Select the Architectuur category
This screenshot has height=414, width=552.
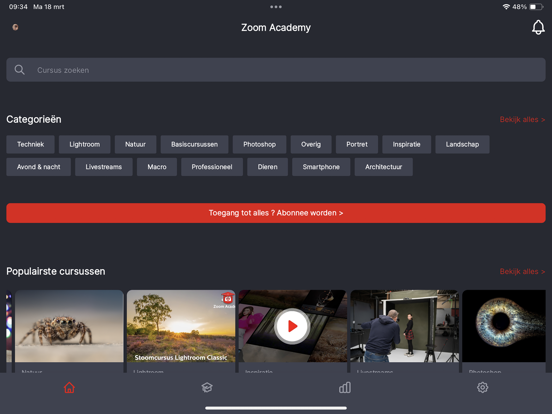(x=383, y=167)
